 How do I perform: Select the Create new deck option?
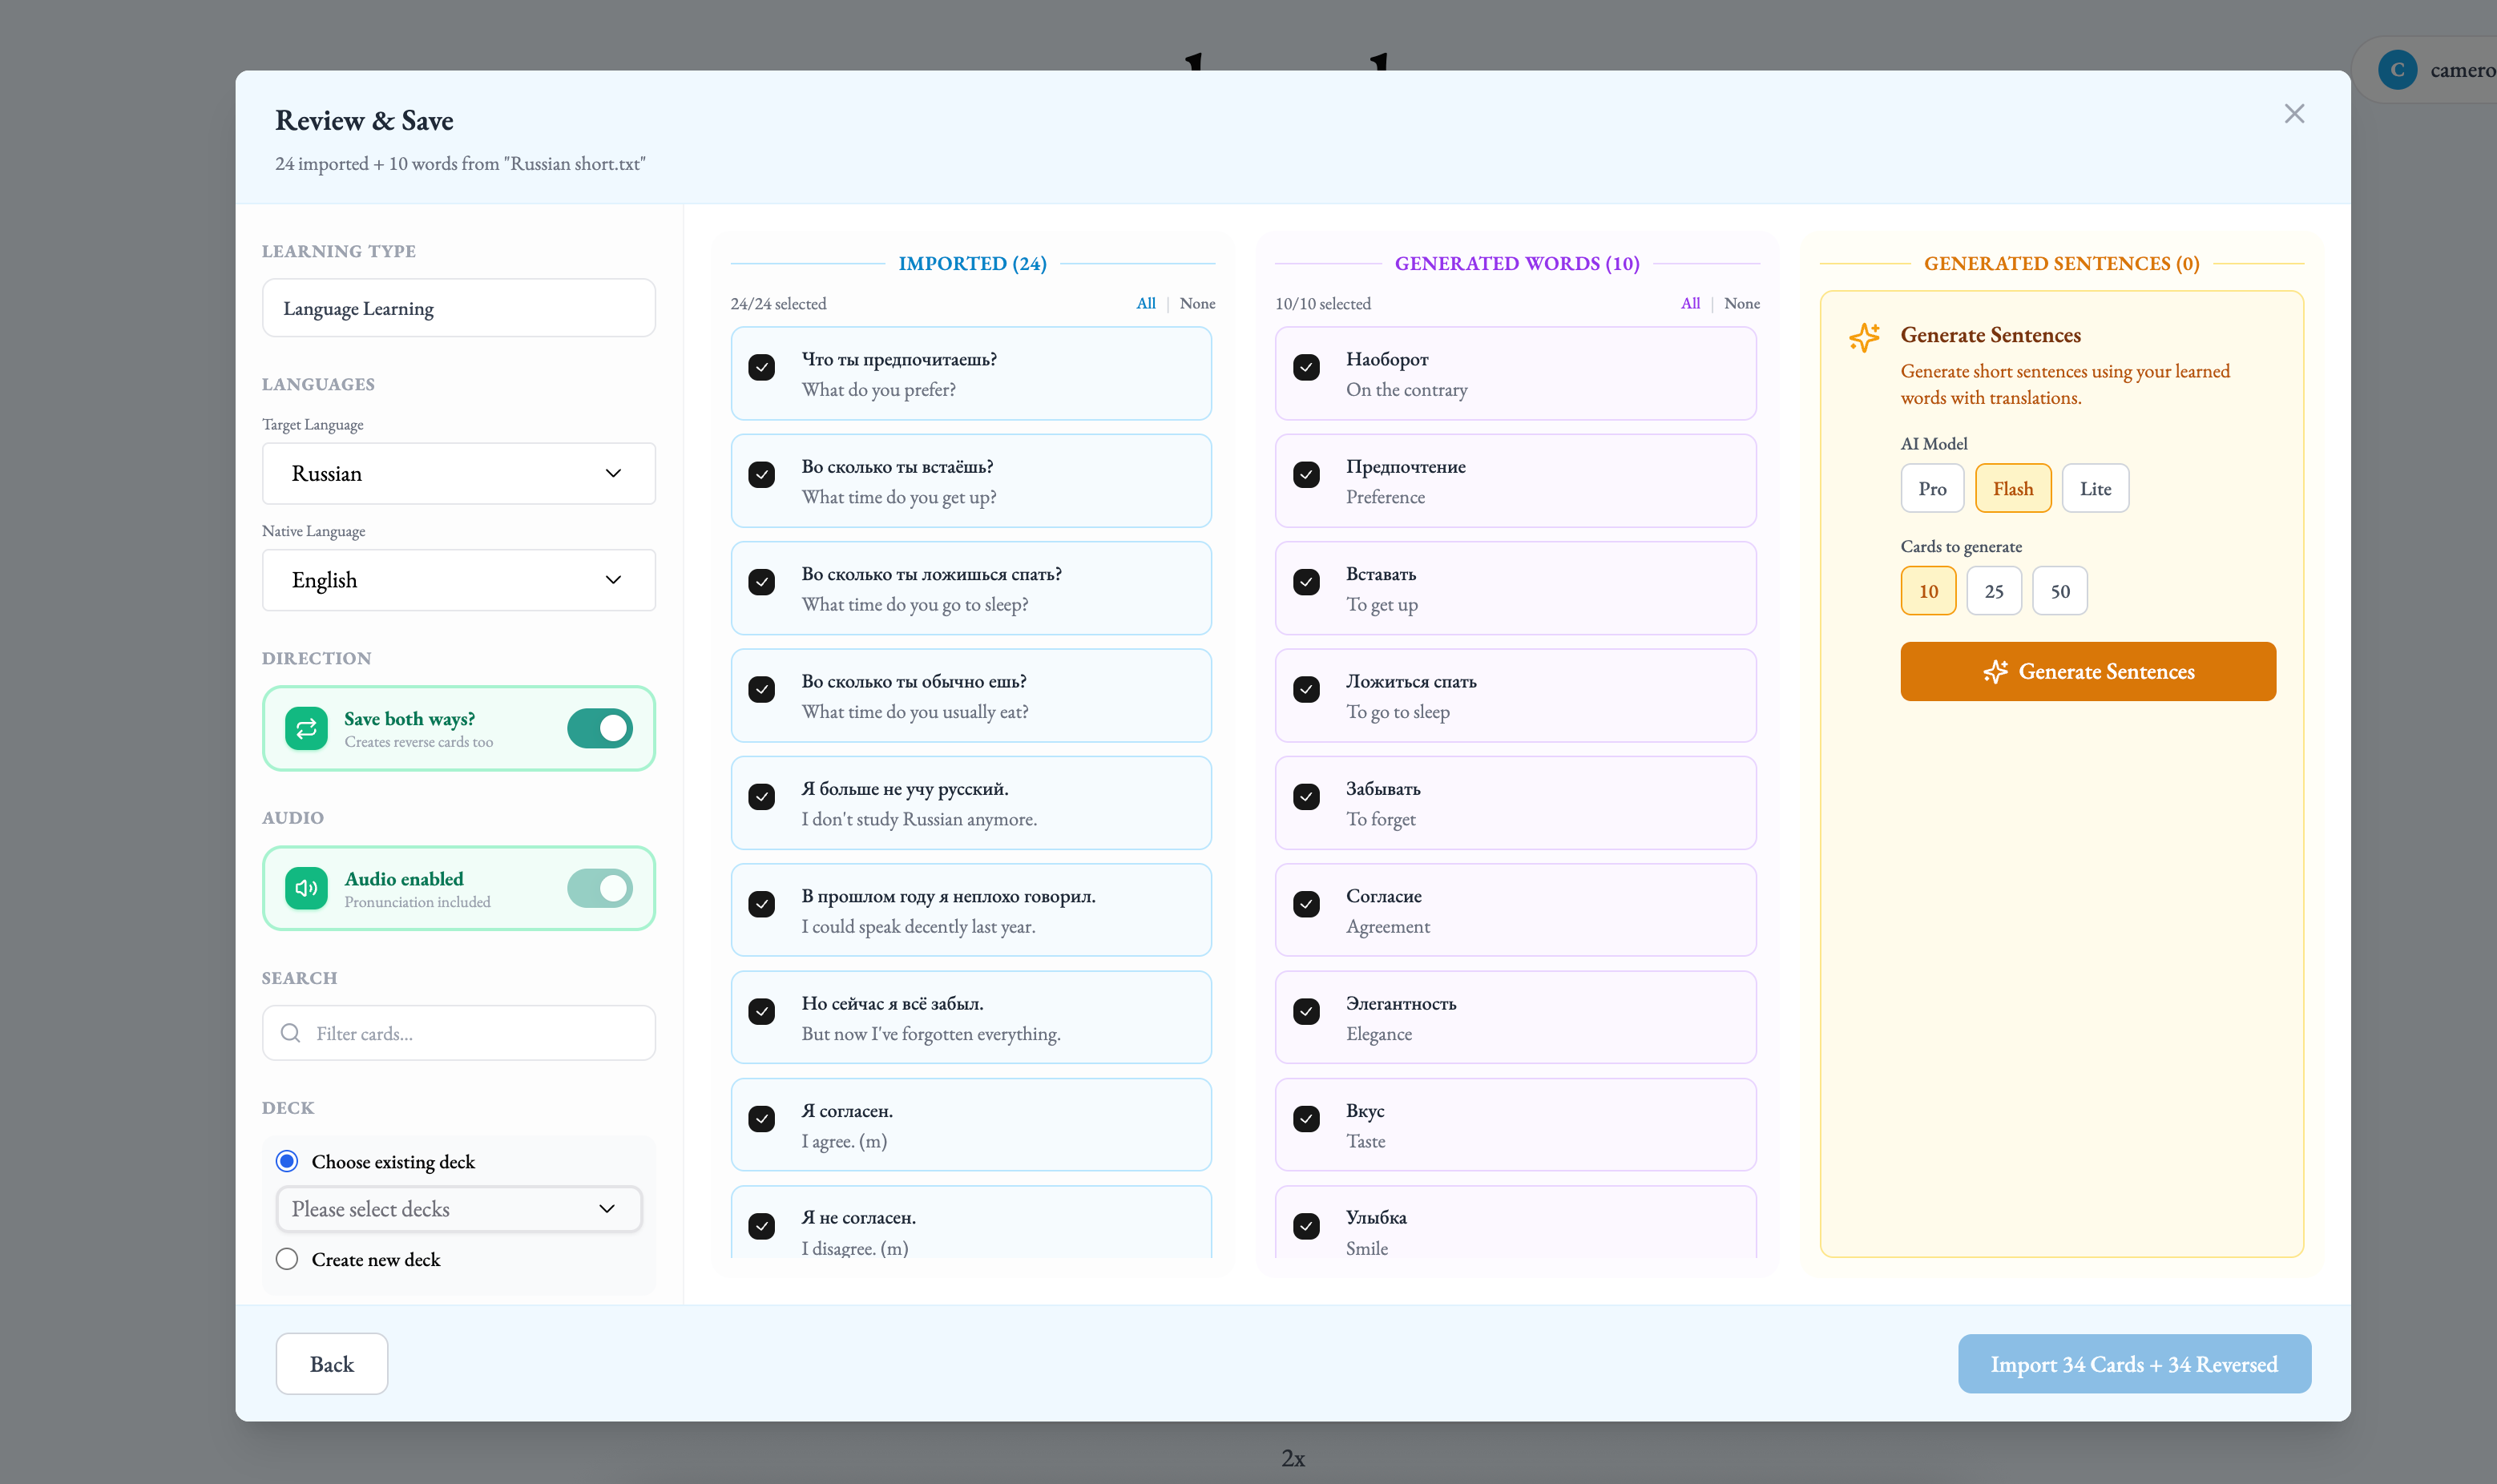tap(287, 1259)
